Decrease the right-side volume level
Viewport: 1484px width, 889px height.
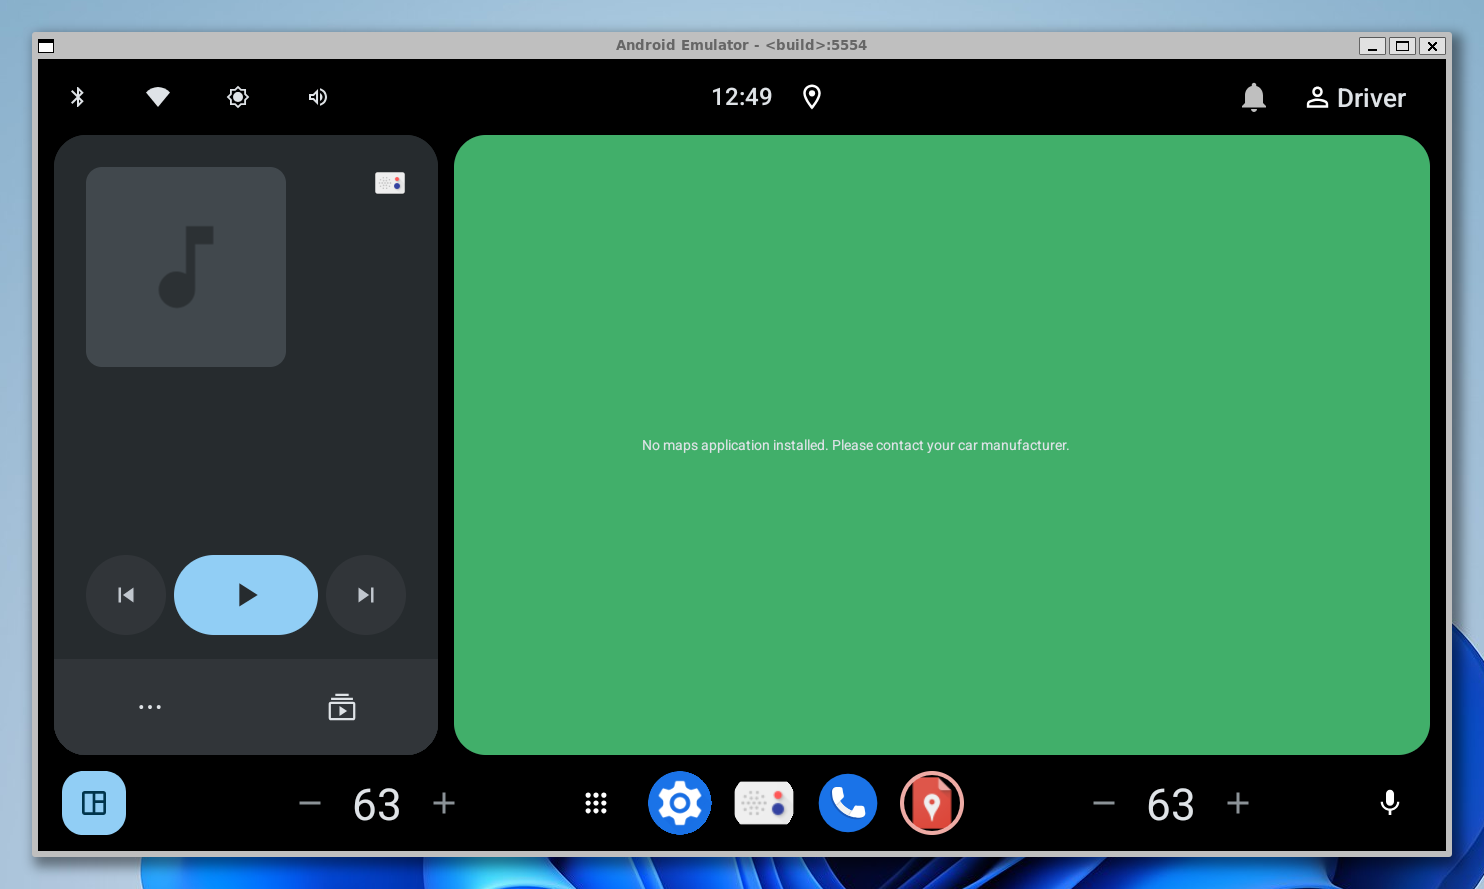pos(1104,803)
